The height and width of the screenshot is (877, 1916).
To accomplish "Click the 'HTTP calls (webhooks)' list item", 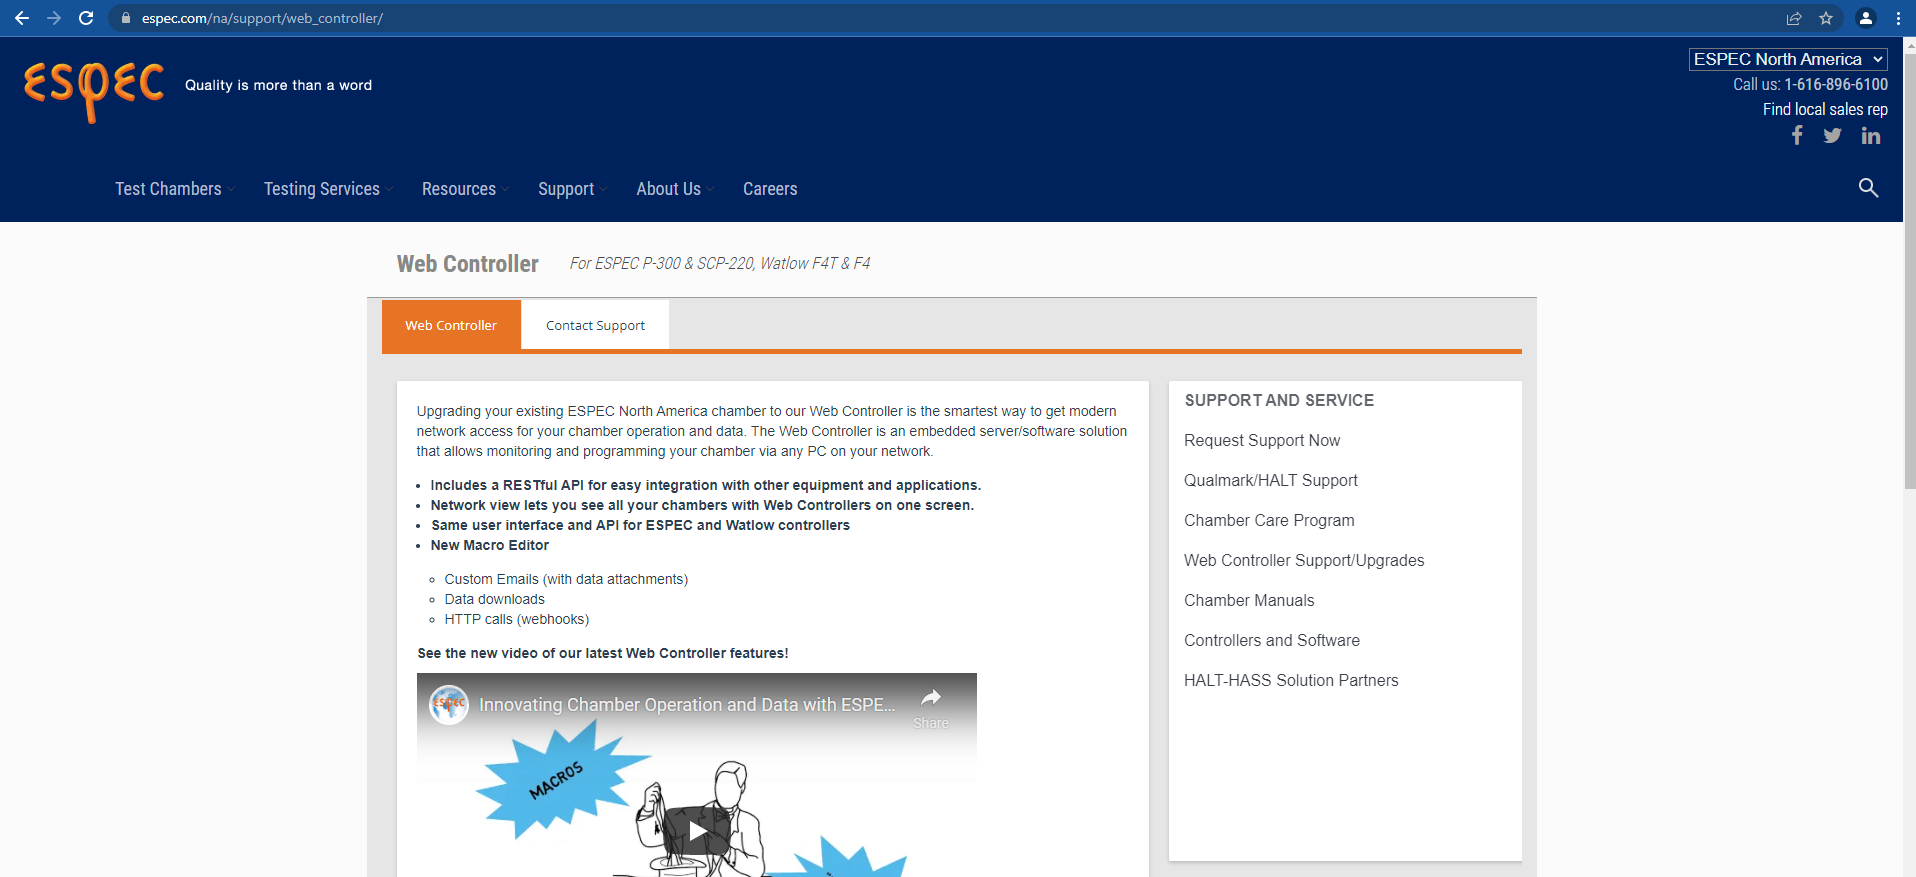I will (x=516, y=619).
